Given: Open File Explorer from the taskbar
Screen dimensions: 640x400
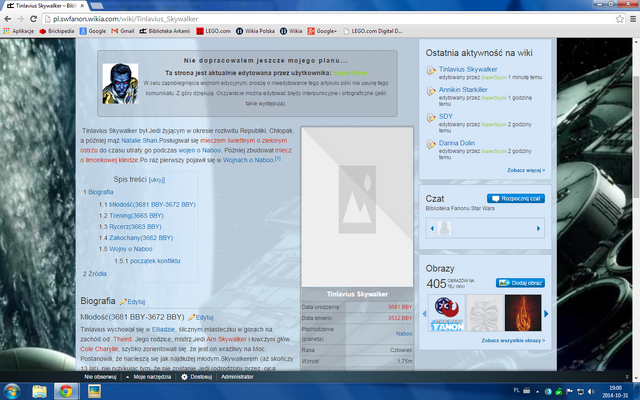Looking at the screenshot, I should click(x=40, y=391).
